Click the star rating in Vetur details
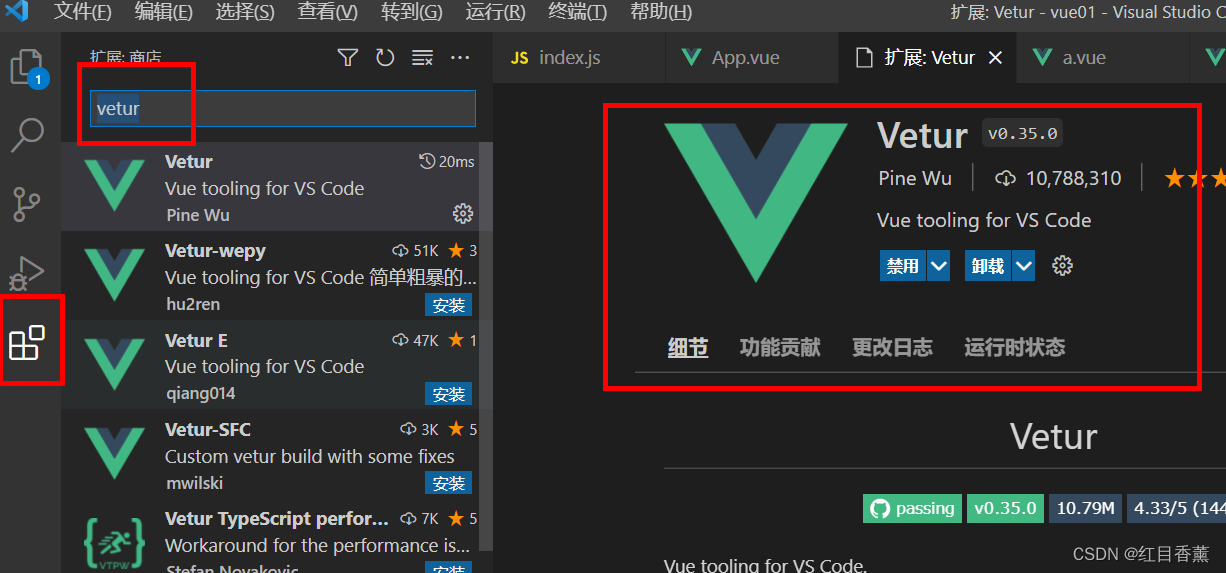1226x573 pixels. click(x=1195, y=179)
